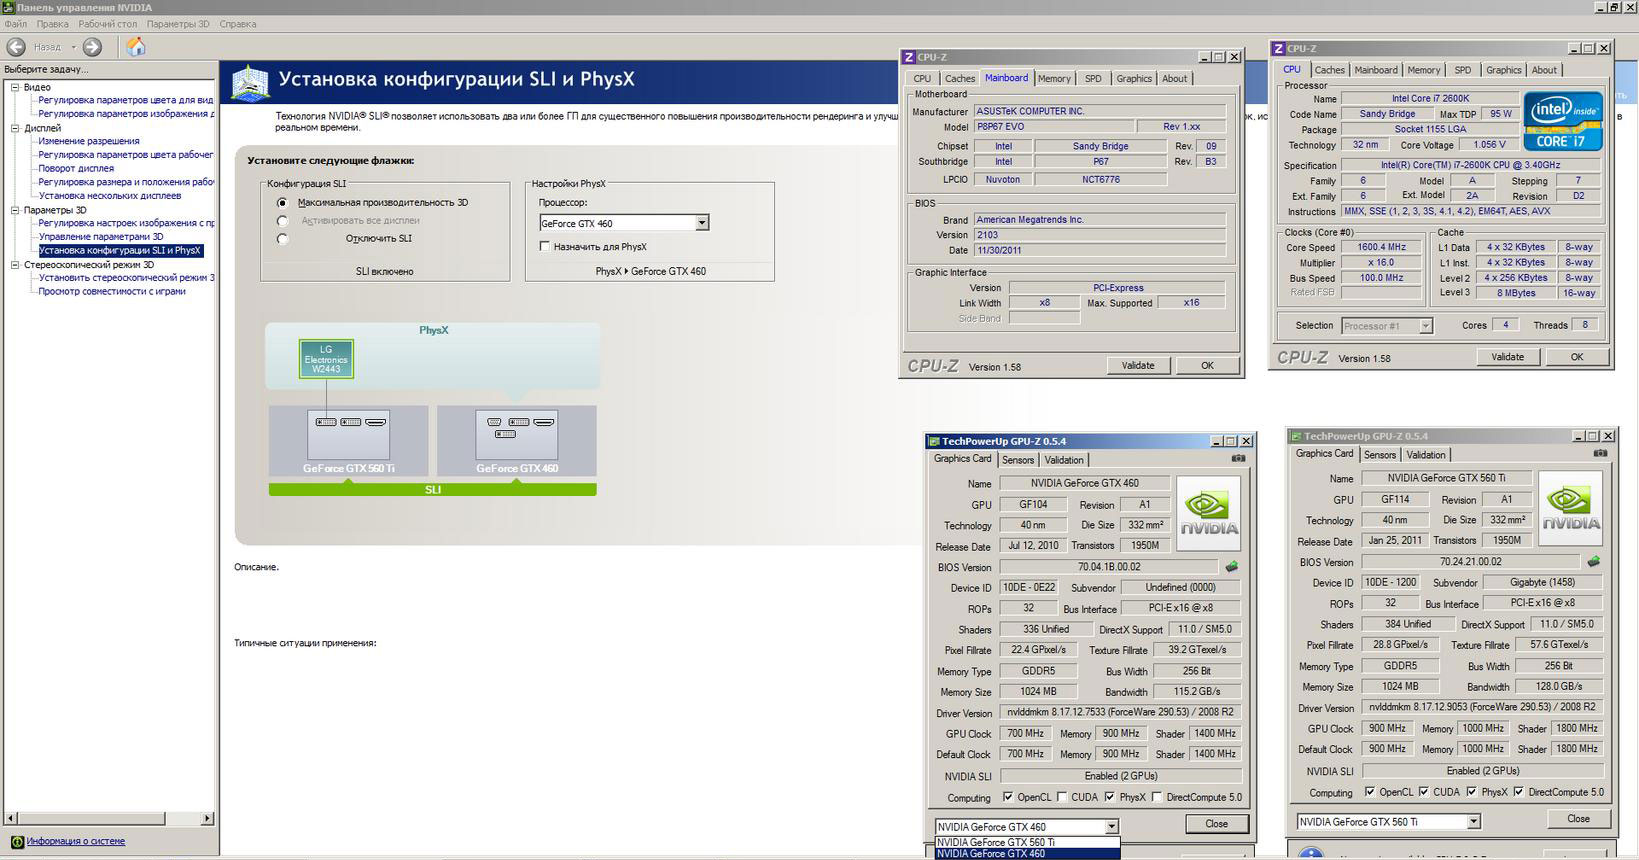The image size is (1639, 860).
Task: Click the Z icon of CPU-Z Mainboard window
Action: [x=909, y=57]
